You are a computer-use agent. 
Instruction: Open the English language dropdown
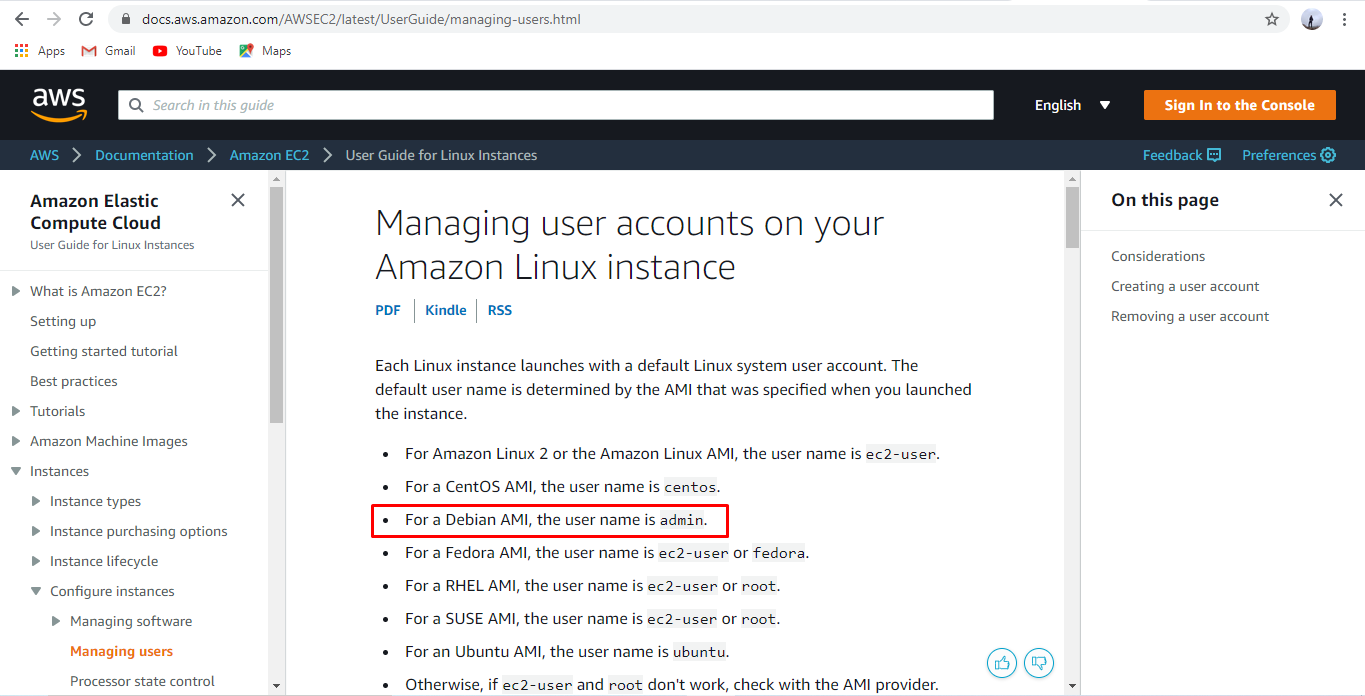tap(1073, 105)
